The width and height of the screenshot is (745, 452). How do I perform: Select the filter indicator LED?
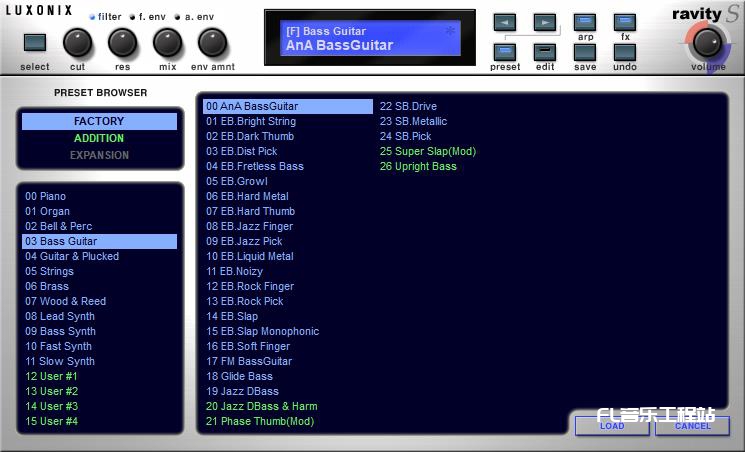(x=92, y=17)
